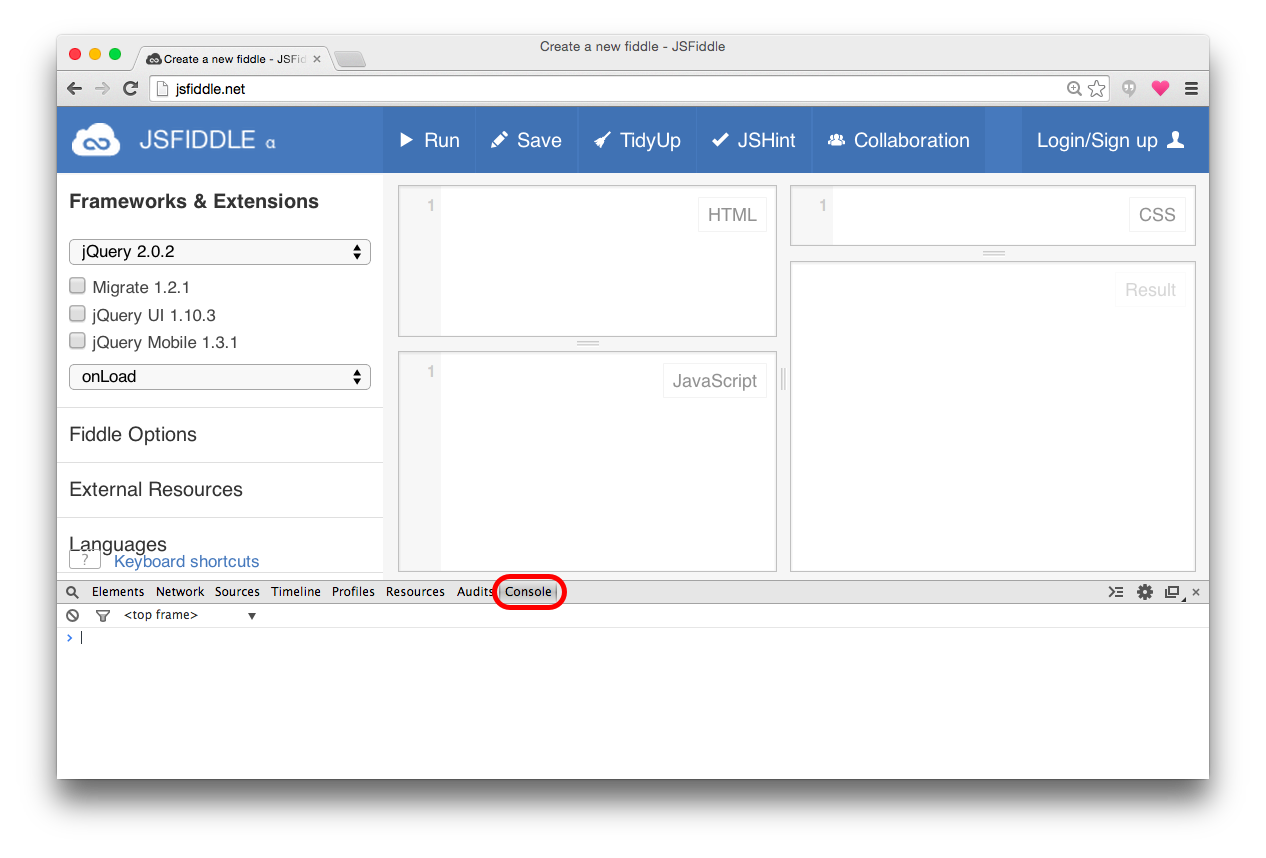Click the vertical splitter beside JavaScript pane

click(x=783, y=379)
